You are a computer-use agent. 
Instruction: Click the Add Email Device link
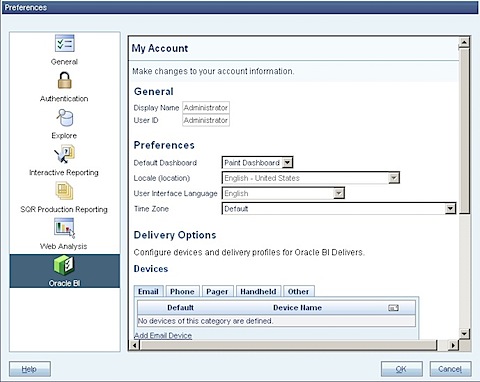tap(163, 335)
